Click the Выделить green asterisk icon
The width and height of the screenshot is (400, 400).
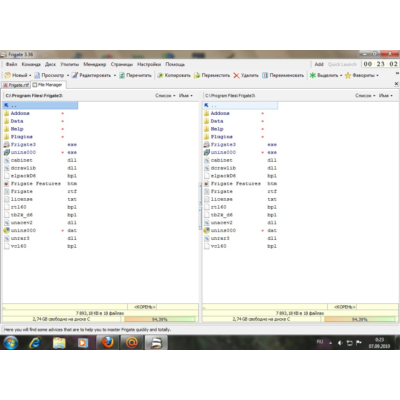(312, 75)
